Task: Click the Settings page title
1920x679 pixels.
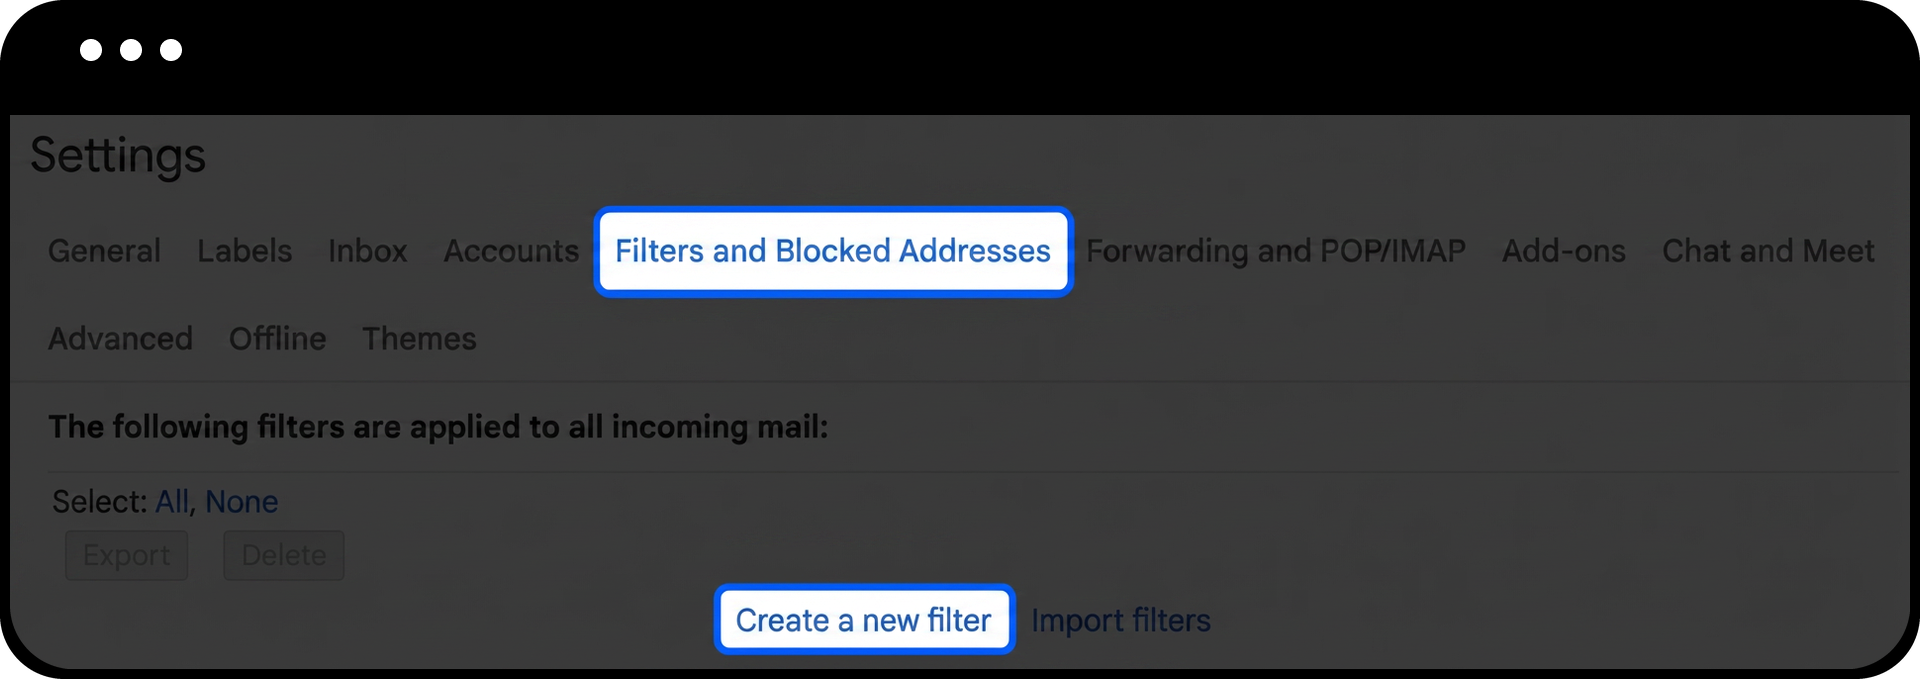Action: coord(118,156)
